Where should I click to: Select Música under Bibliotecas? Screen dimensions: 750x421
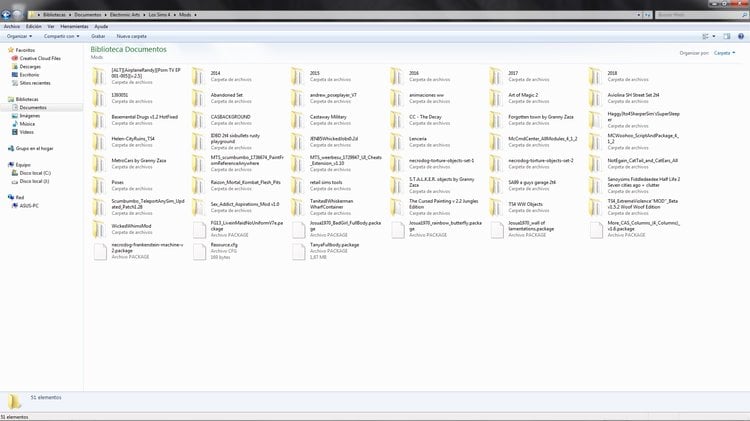coord(27,124)
